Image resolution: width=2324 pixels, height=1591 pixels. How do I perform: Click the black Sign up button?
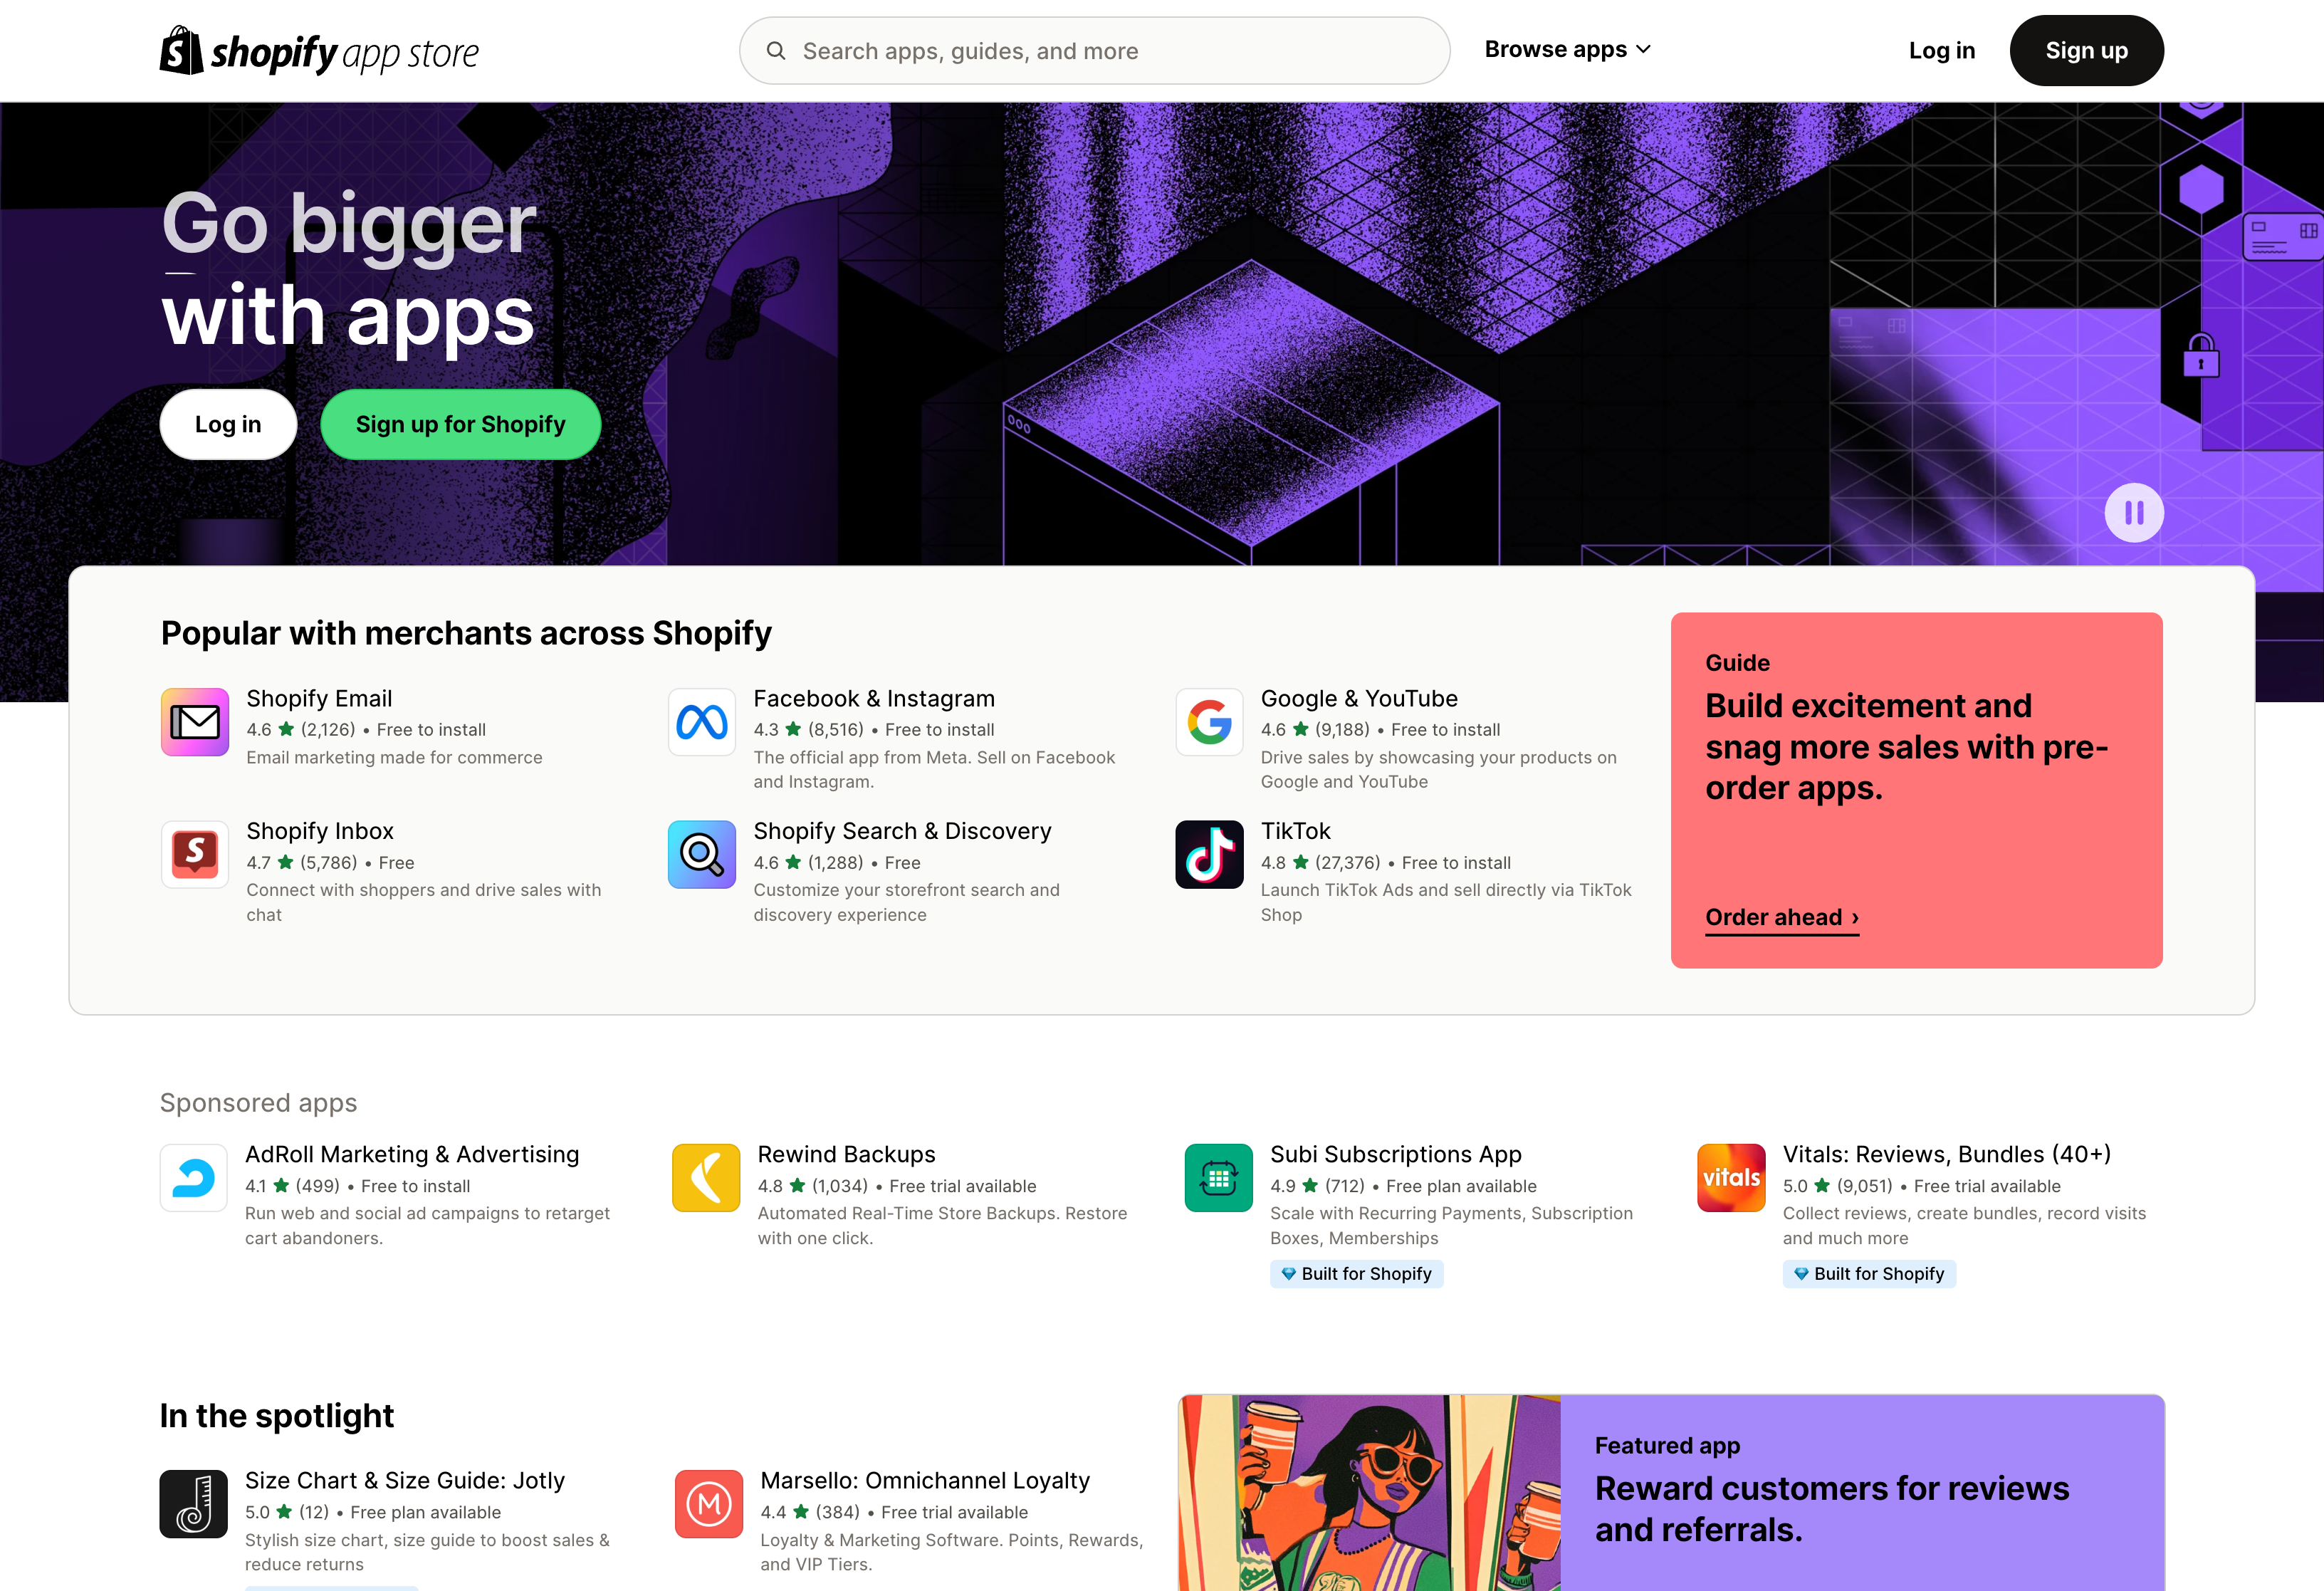tap(2086, 51)
